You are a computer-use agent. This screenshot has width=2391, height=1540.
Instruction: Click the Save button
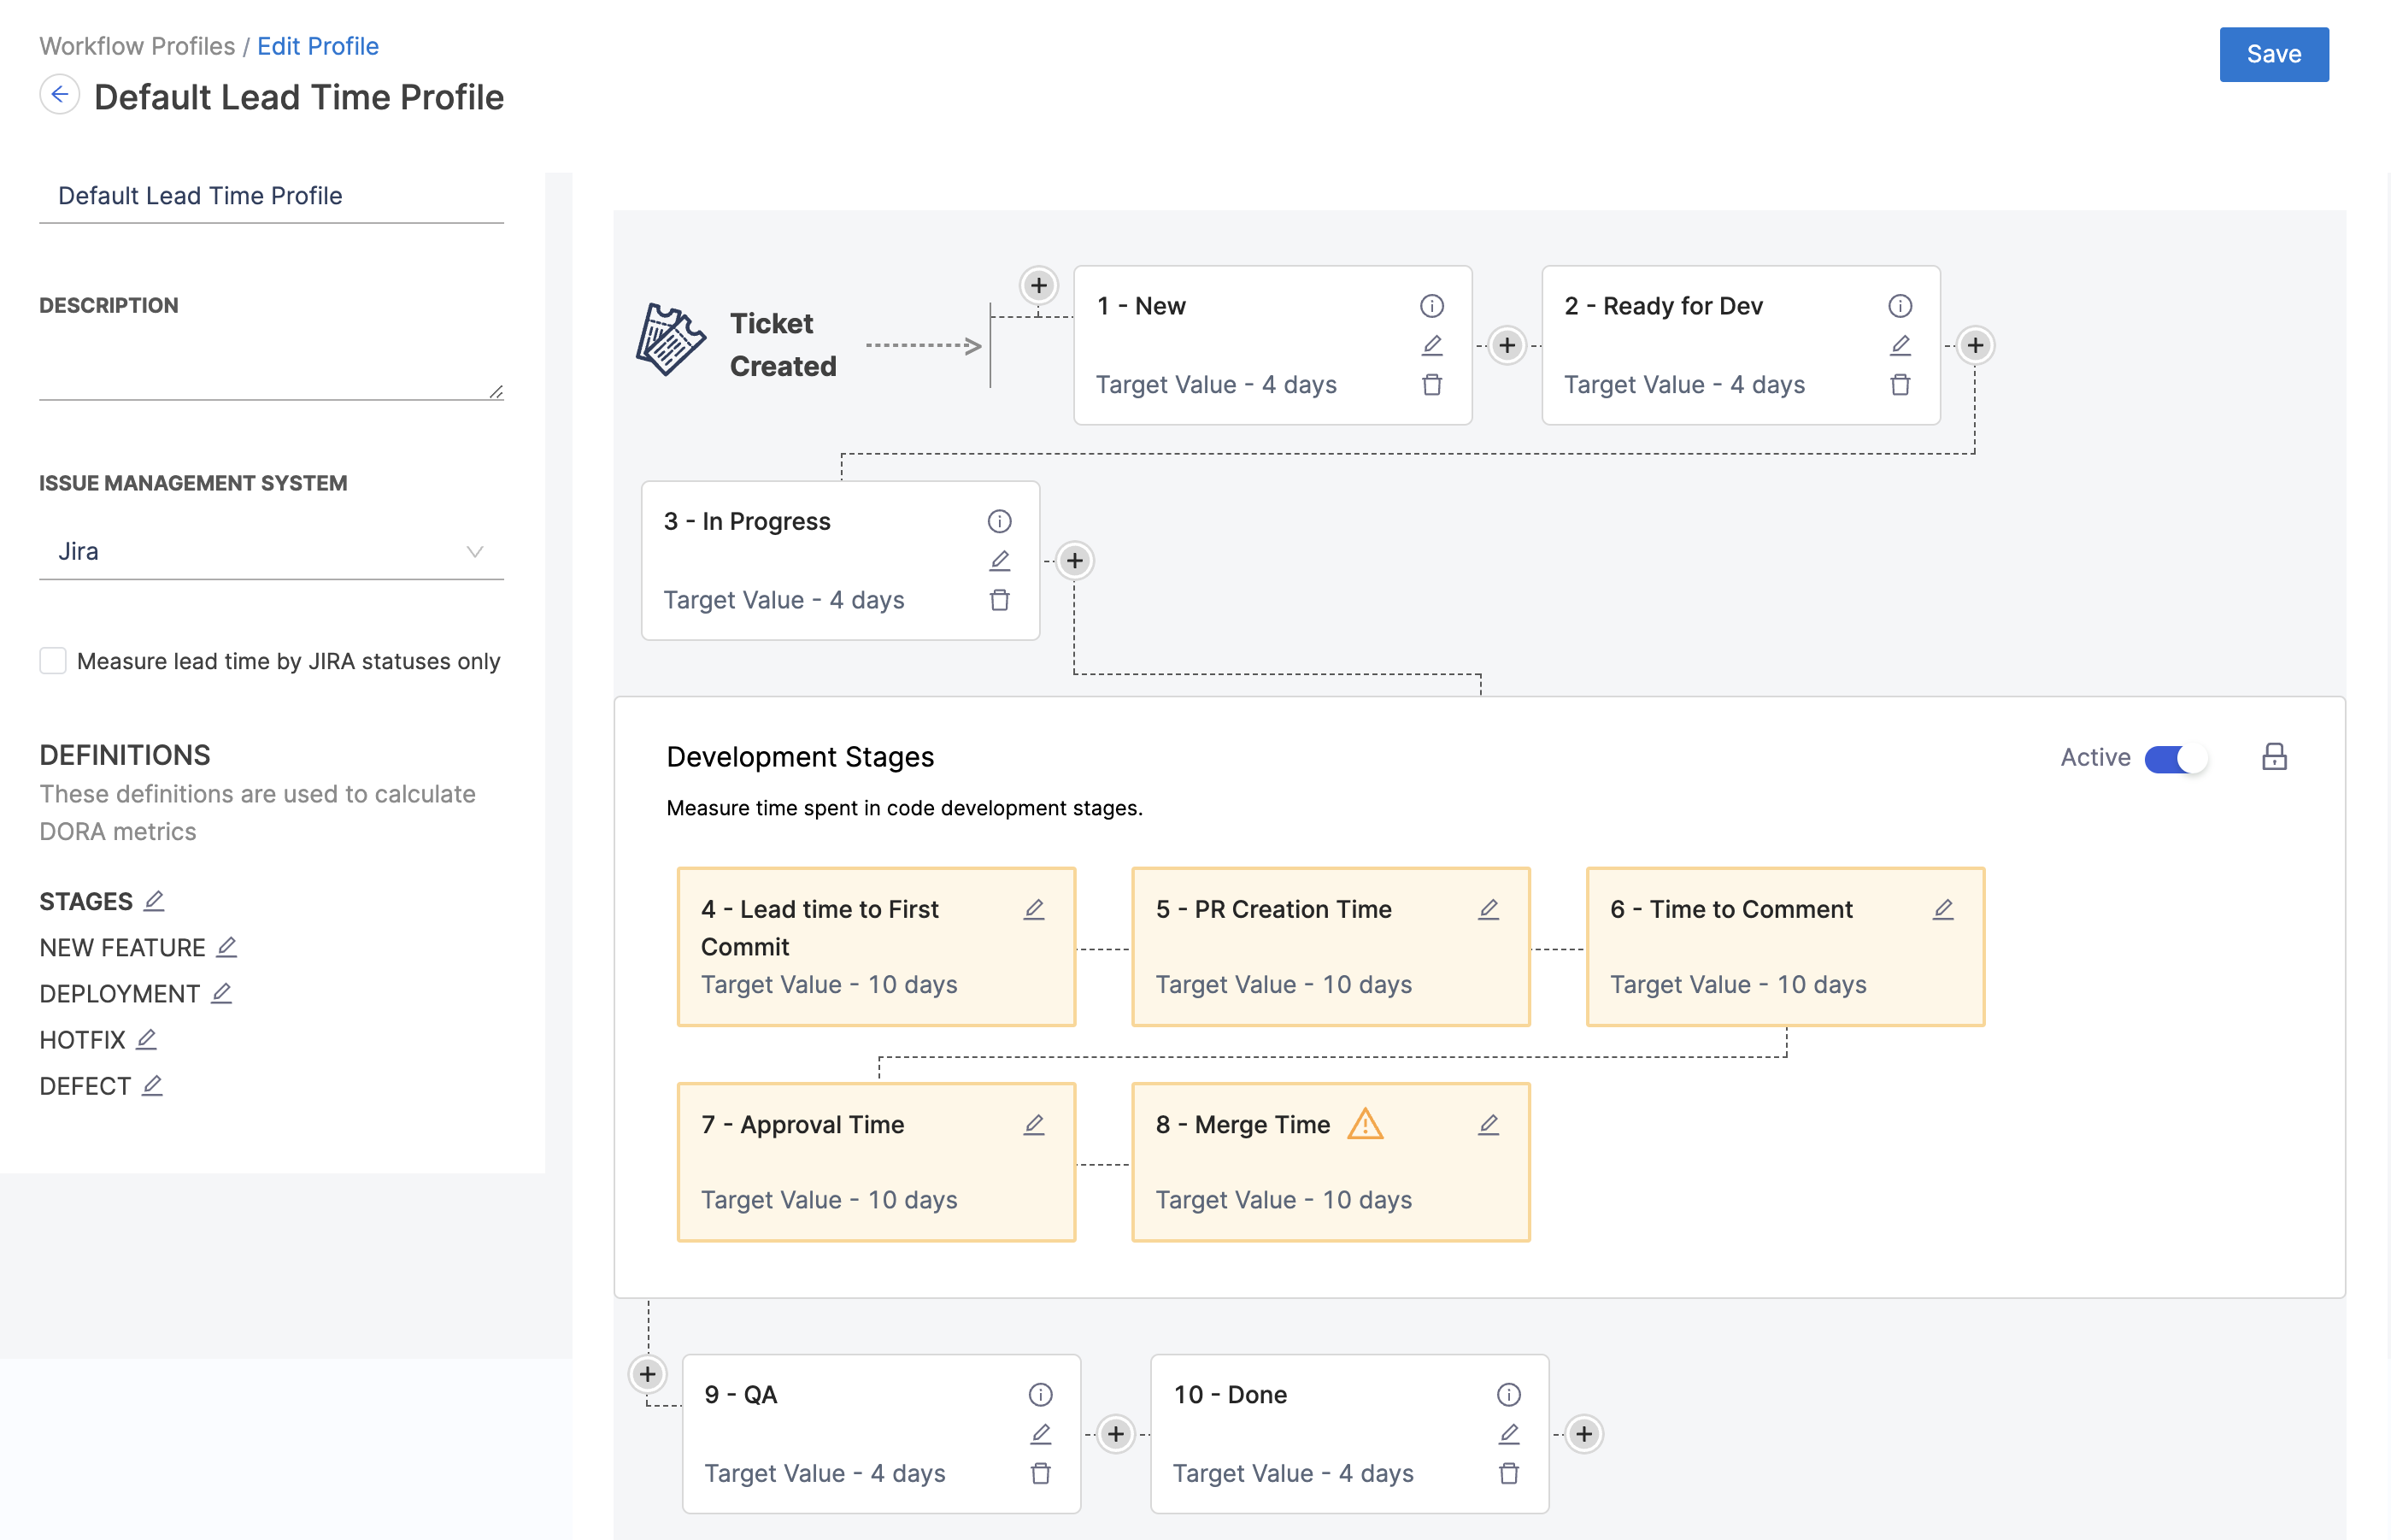(x=2272, y=54)
